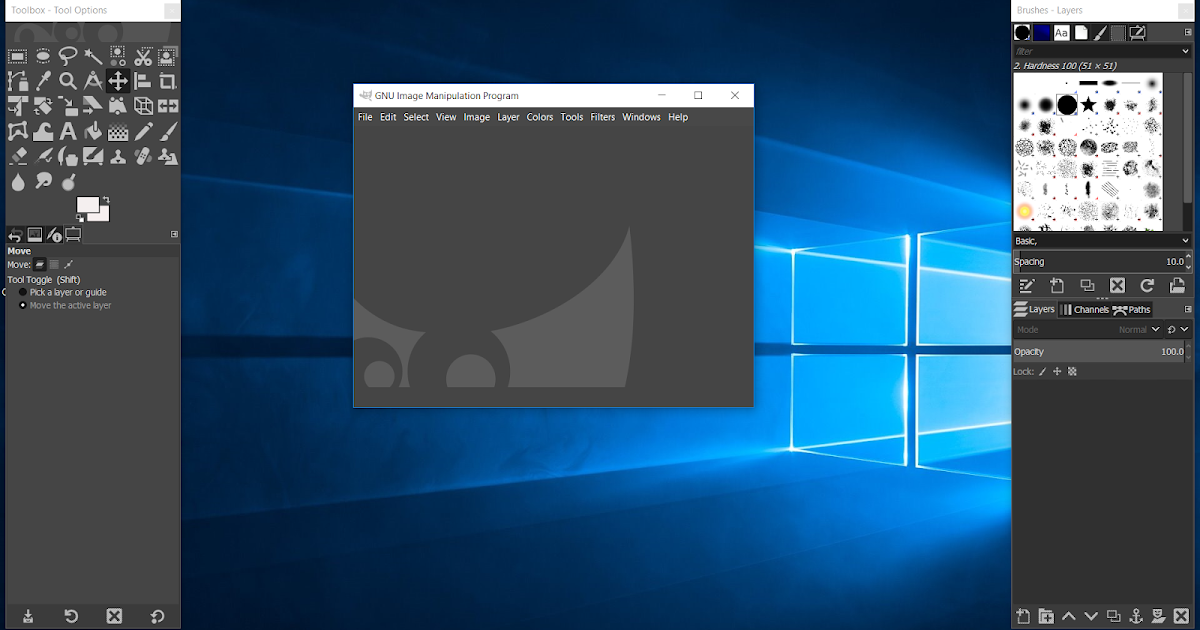
Task: Pick the Color Picker tool
Action: (x=42, y=82)
